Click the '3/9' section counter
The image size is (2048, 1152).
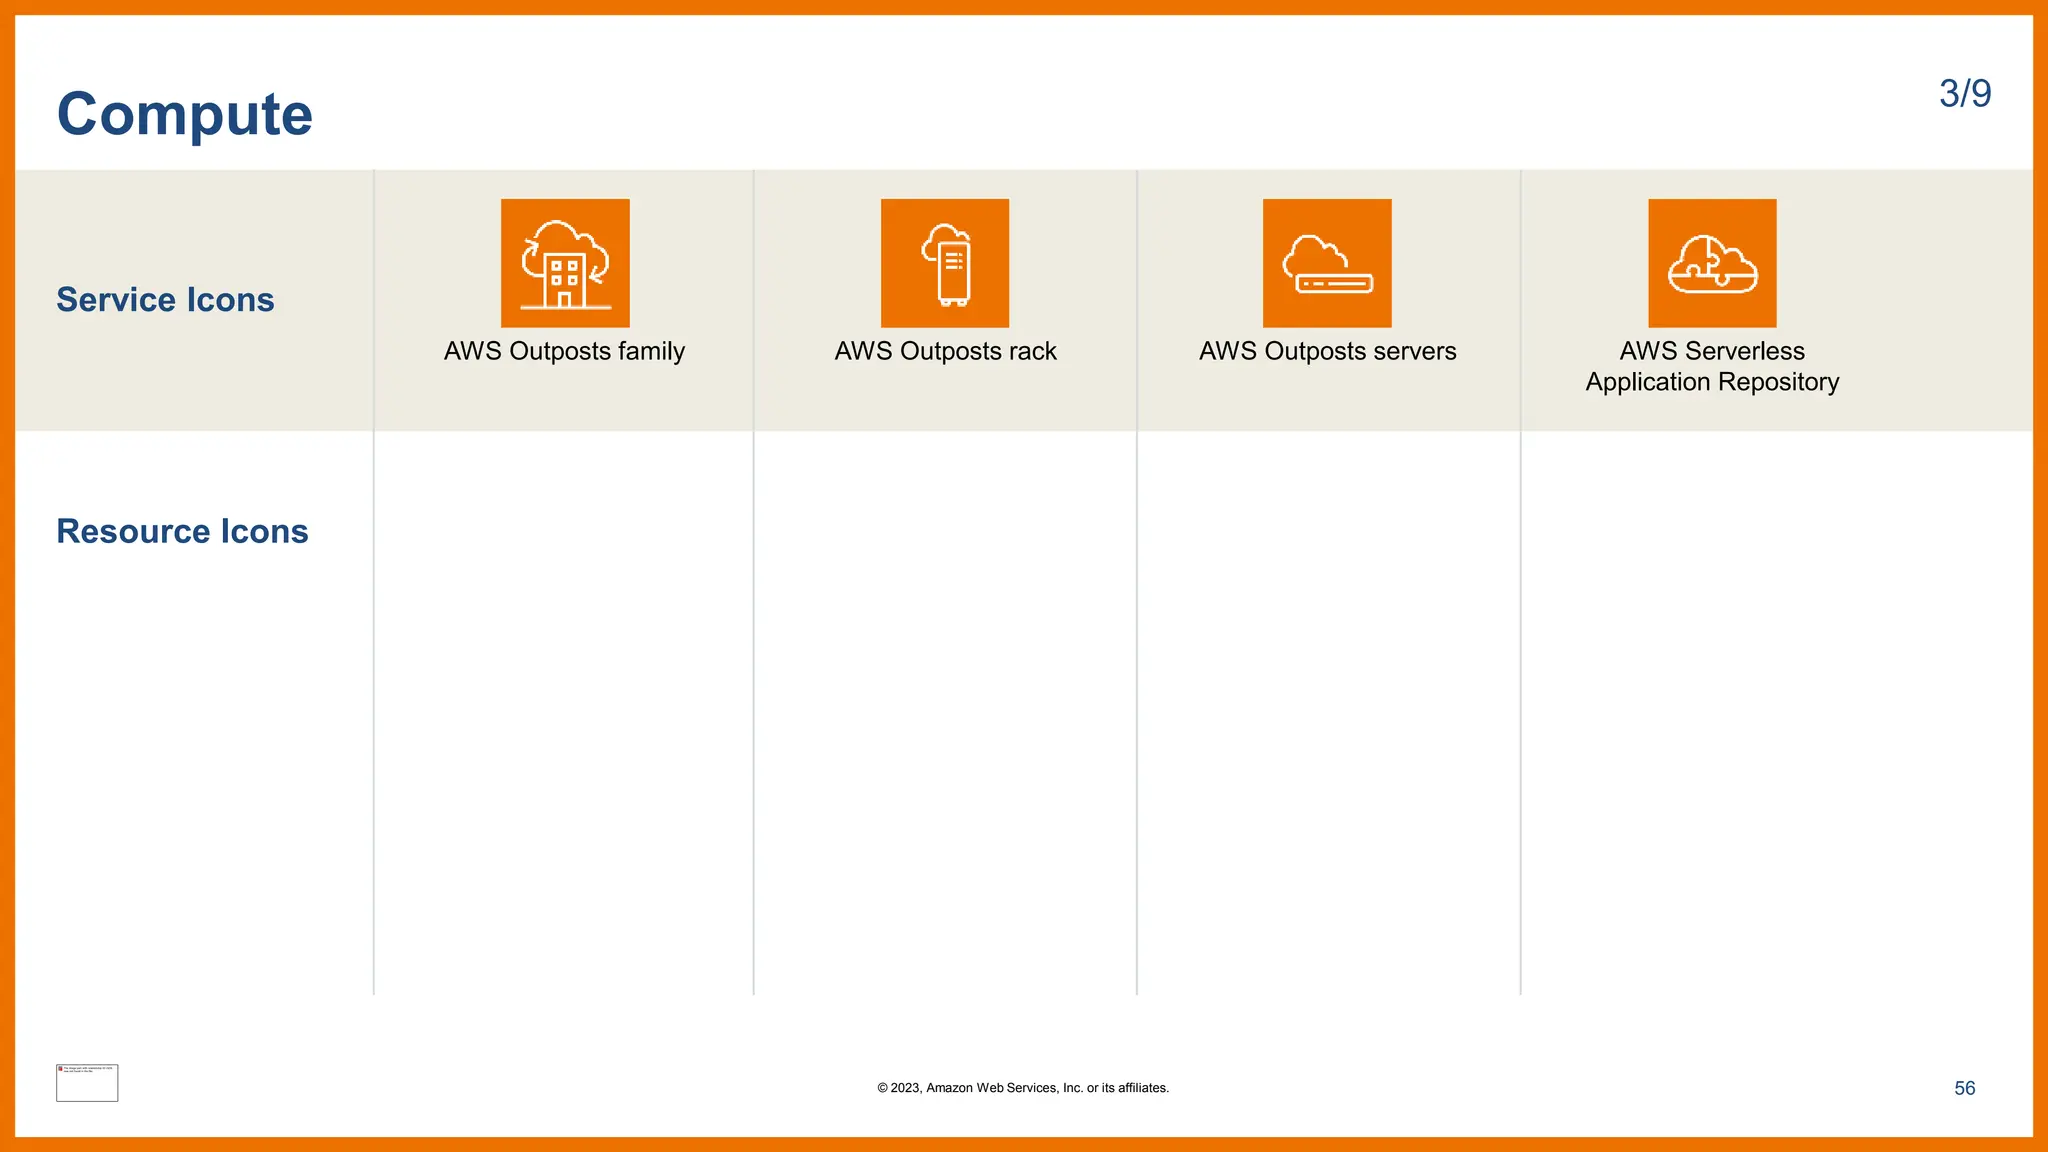point(1965,94)
